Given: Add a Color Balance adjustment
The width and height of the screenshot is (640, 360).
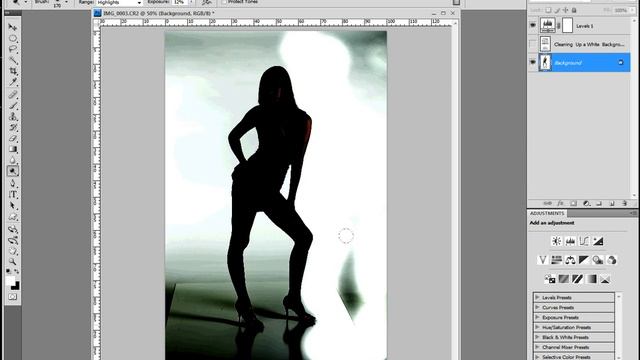Looking at the screenshot, I should pos(570,260).
